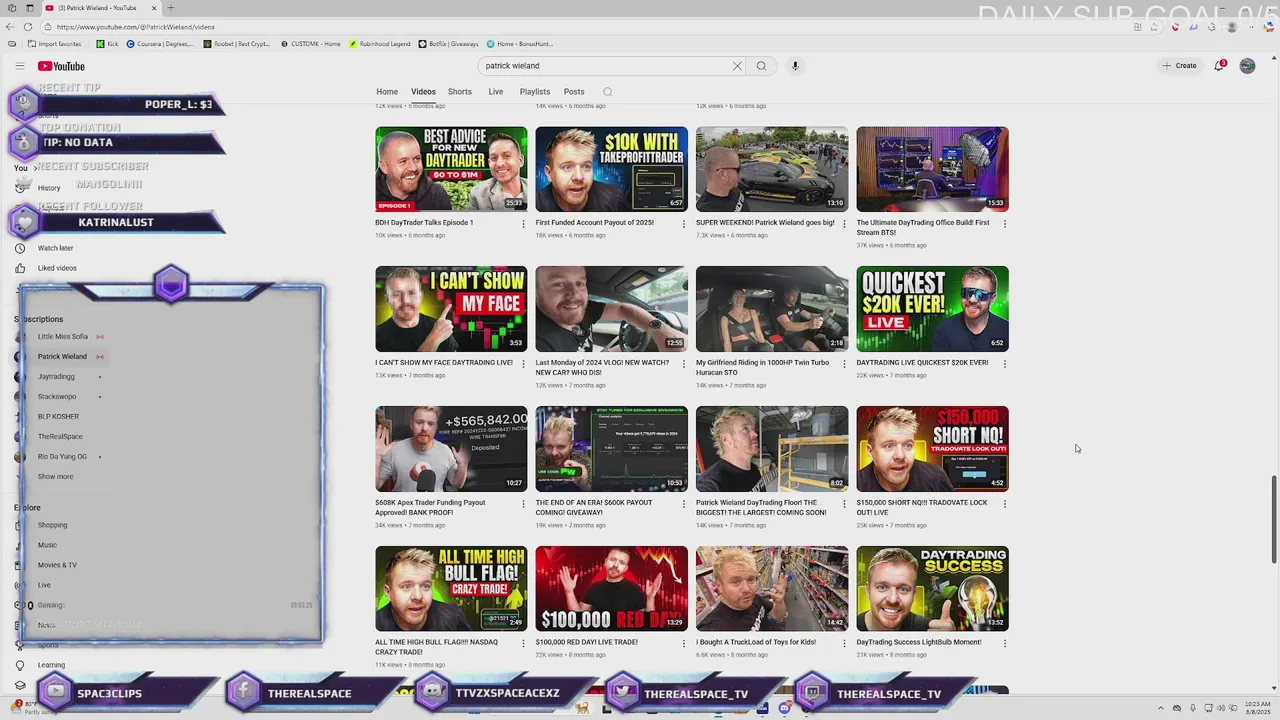Open the Robinhood Legend bookmark
This screenshot has width=1280, height=720.
[380, 44]
